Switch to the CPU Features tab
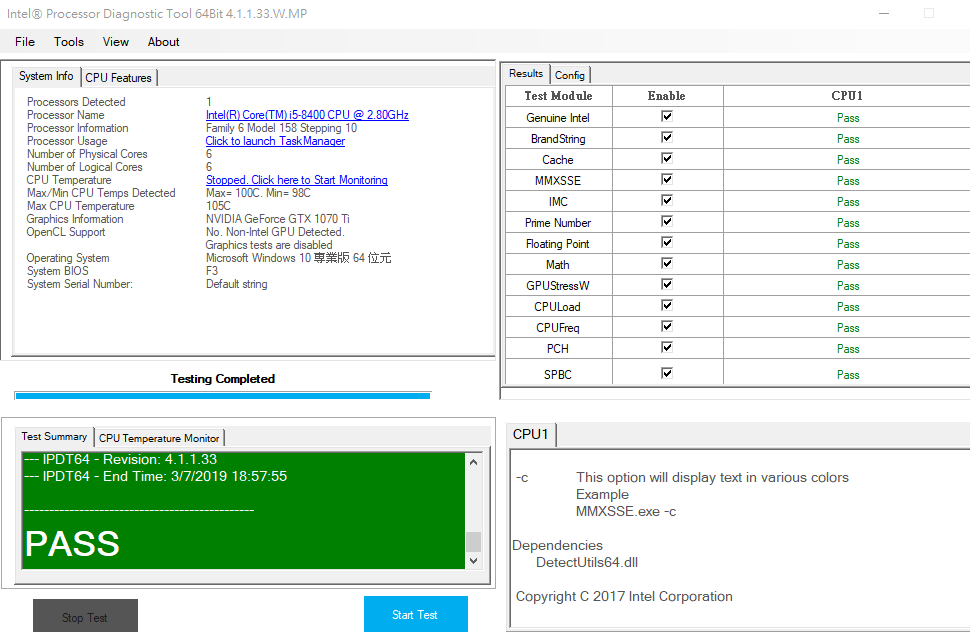Screen dimensions: 970x632 119,78
